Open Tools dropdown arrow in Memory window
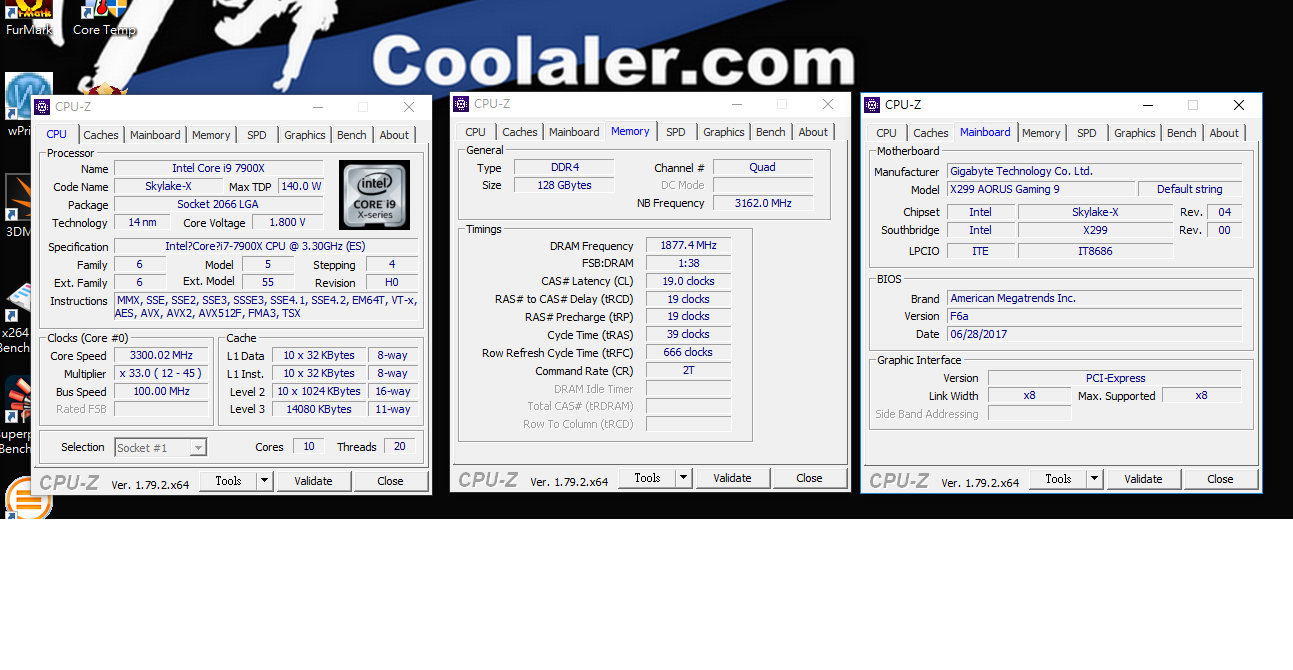 [x=684, y=478]
